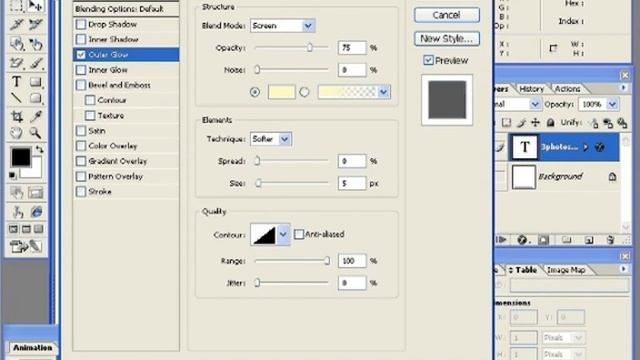Create new layer icon in Layers panel

[x=589, y=240]
